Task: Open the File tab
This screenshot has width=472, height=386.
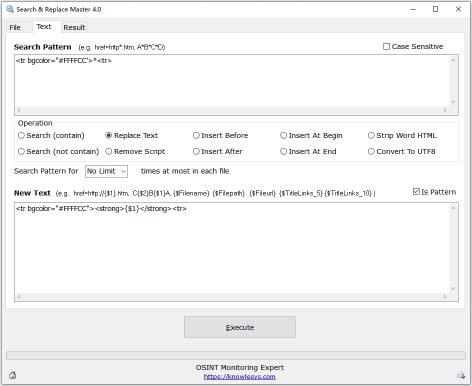Action: pyautogui.click(x=15, y=27)
